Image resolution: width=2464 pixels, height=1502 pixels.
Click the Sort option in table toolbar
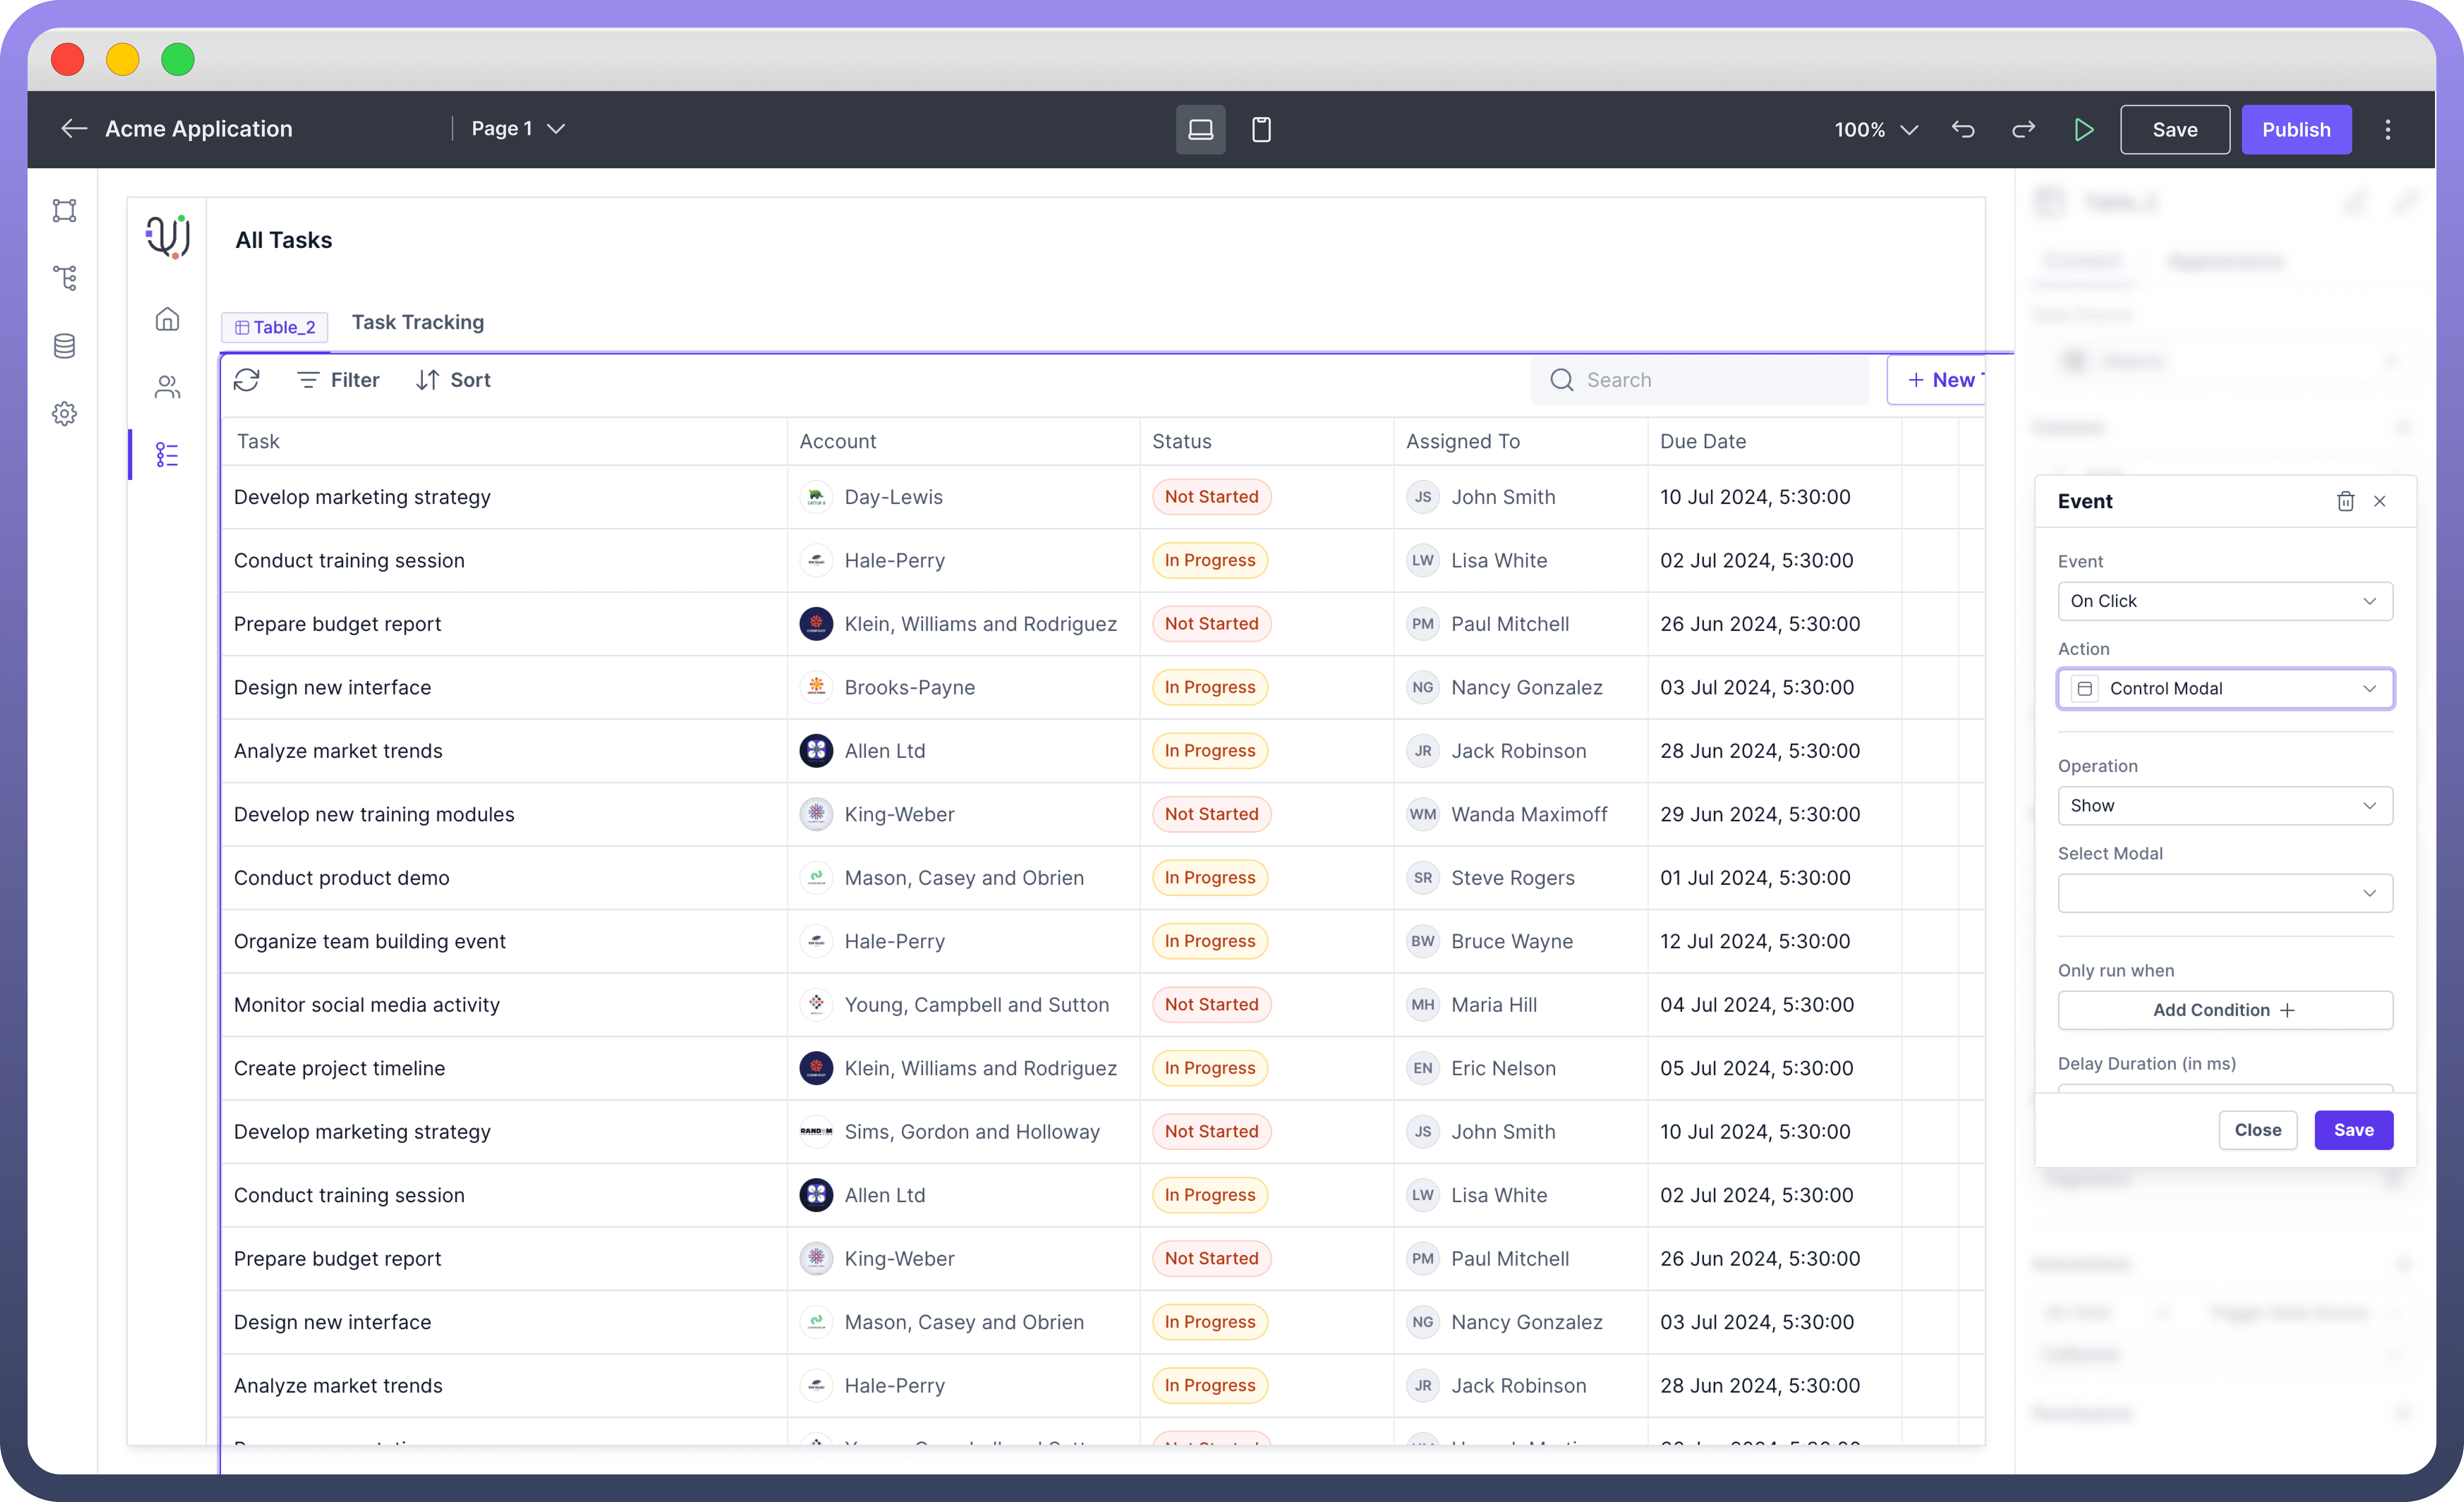tap(453, 380)
